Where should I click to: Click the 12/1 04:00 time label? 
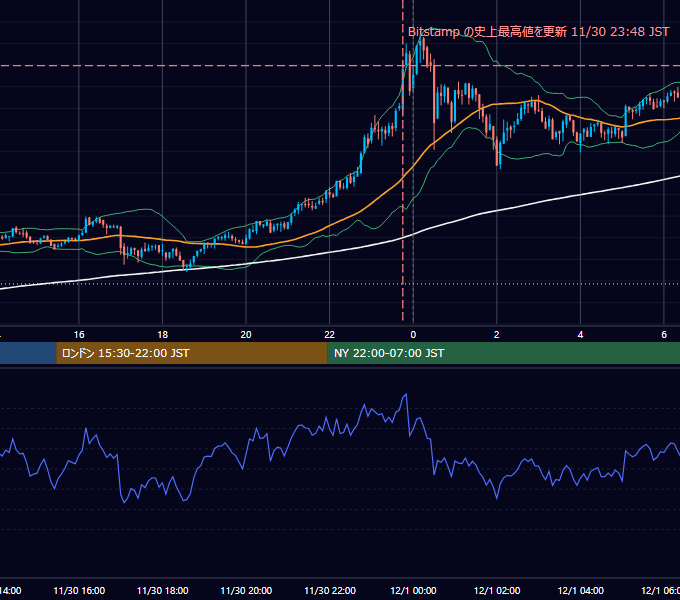click(580, 590)
